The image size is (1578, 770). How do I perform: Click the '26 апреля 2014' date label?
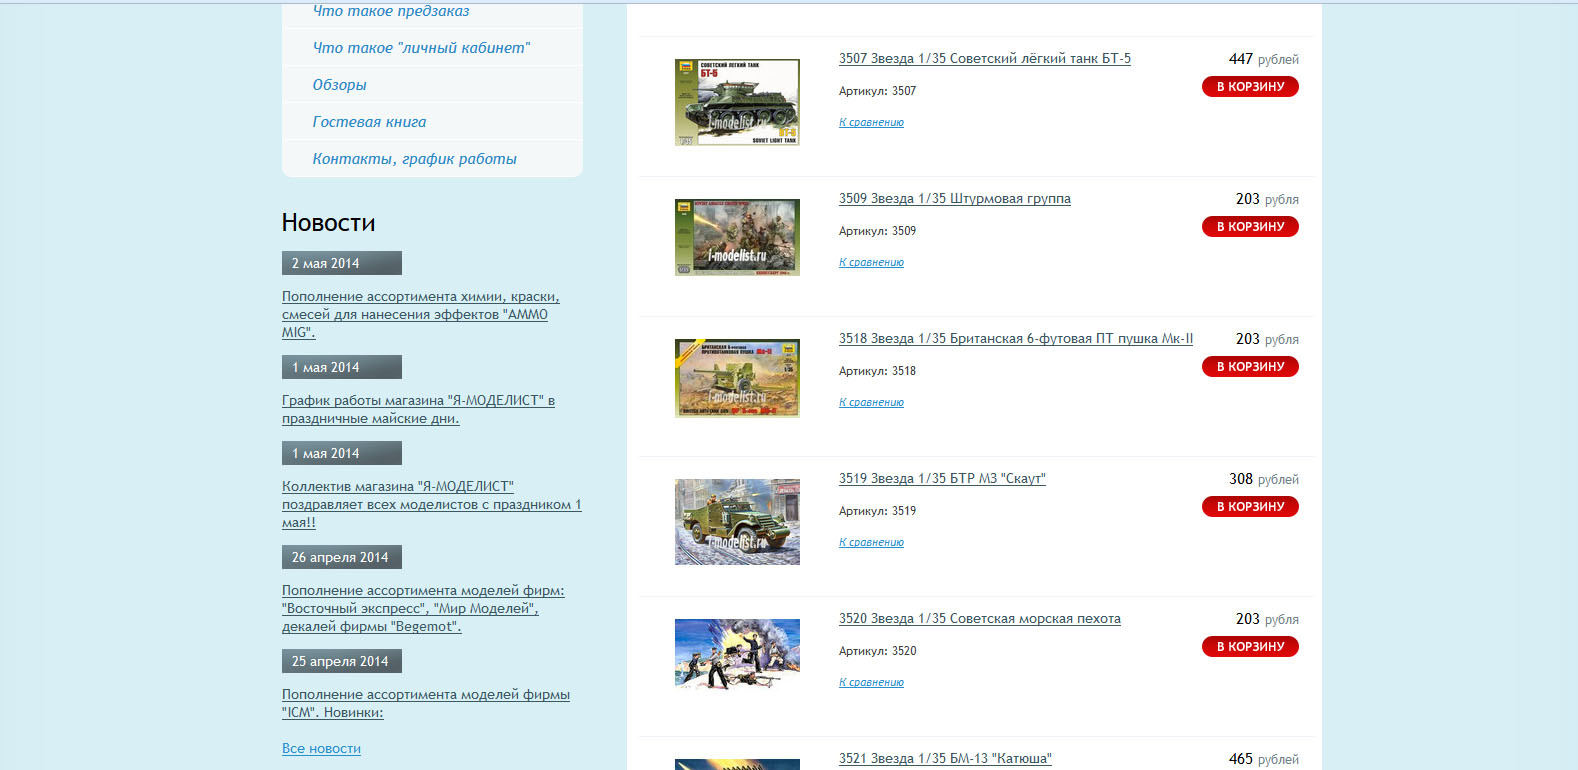click(x=342, y=557)
